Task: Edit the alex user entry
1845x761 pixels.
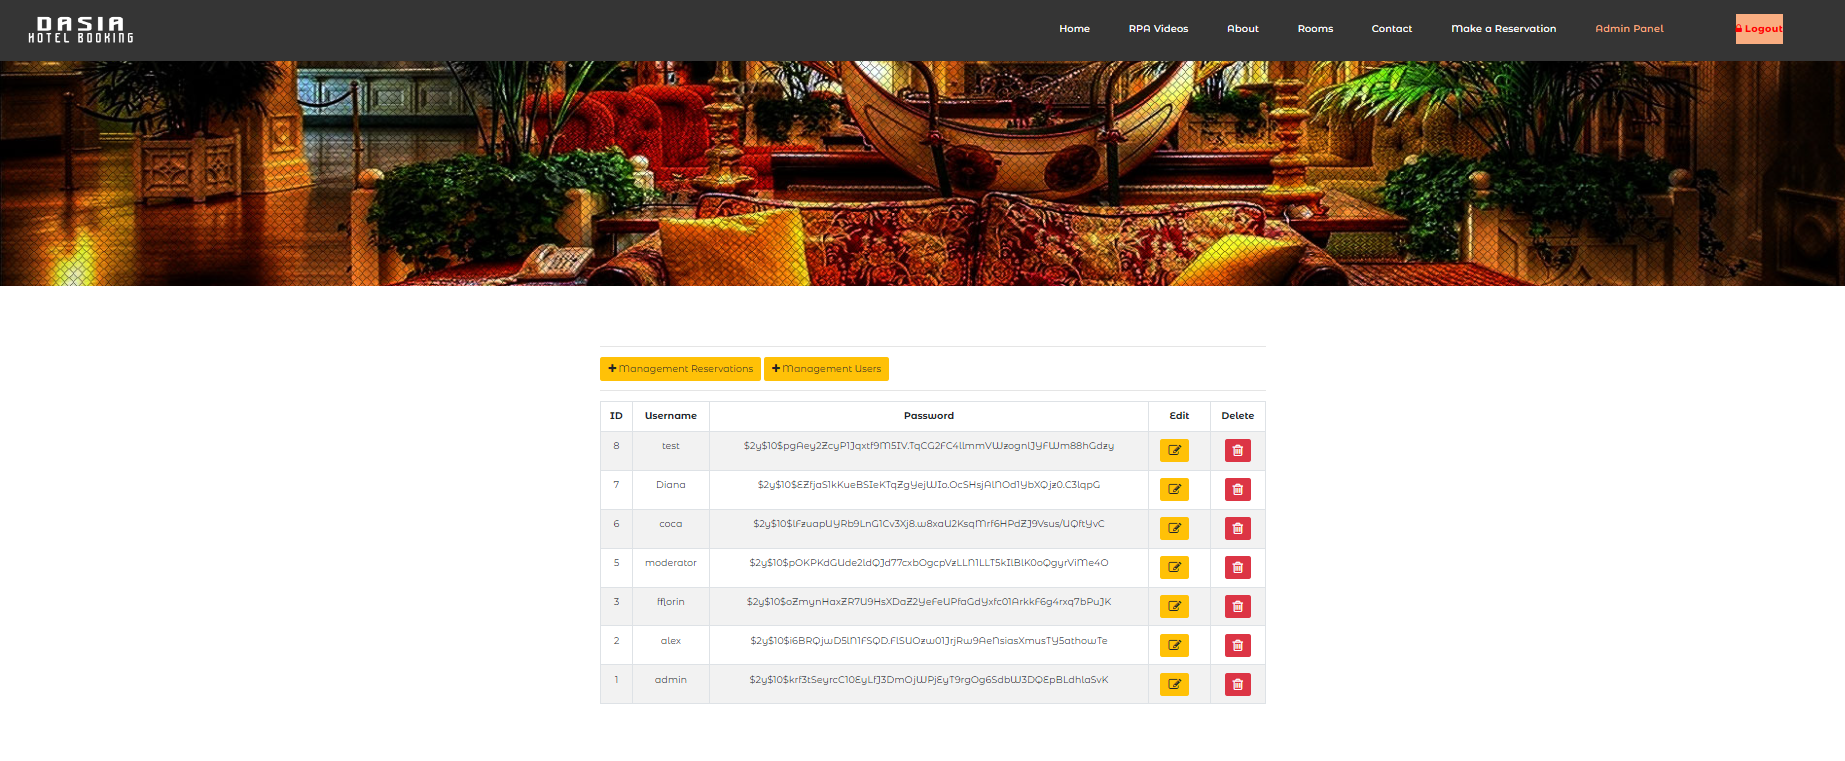Action: 1174,645
